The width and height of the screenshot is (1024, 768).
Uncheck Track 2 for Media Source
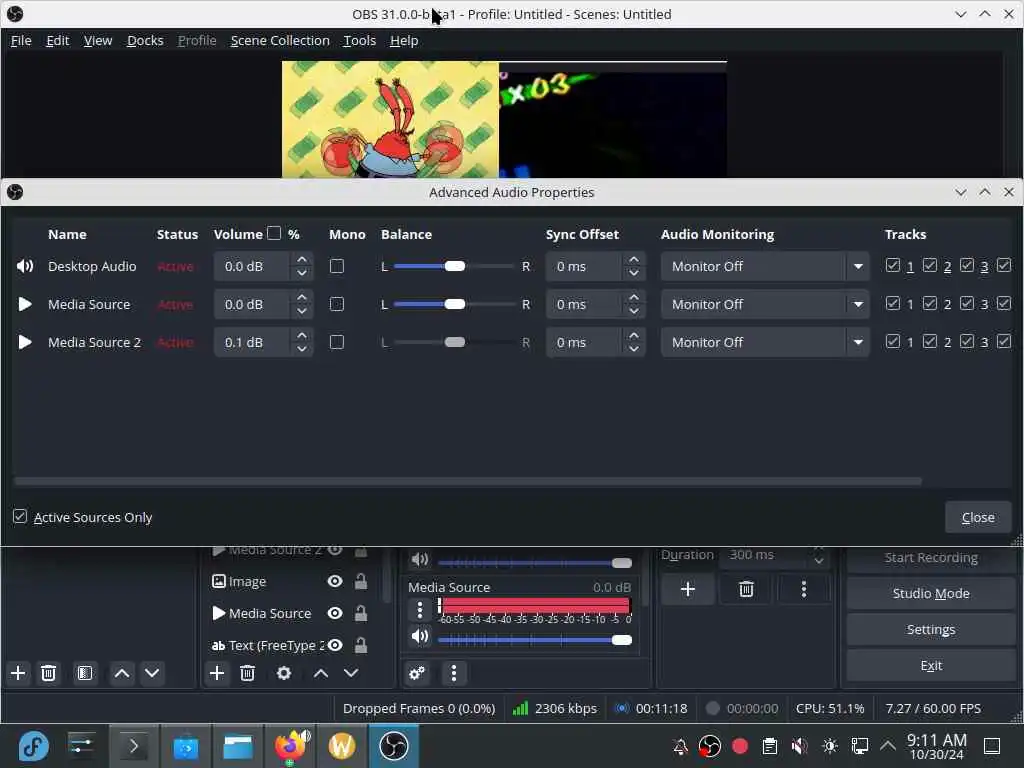[930, 303]
